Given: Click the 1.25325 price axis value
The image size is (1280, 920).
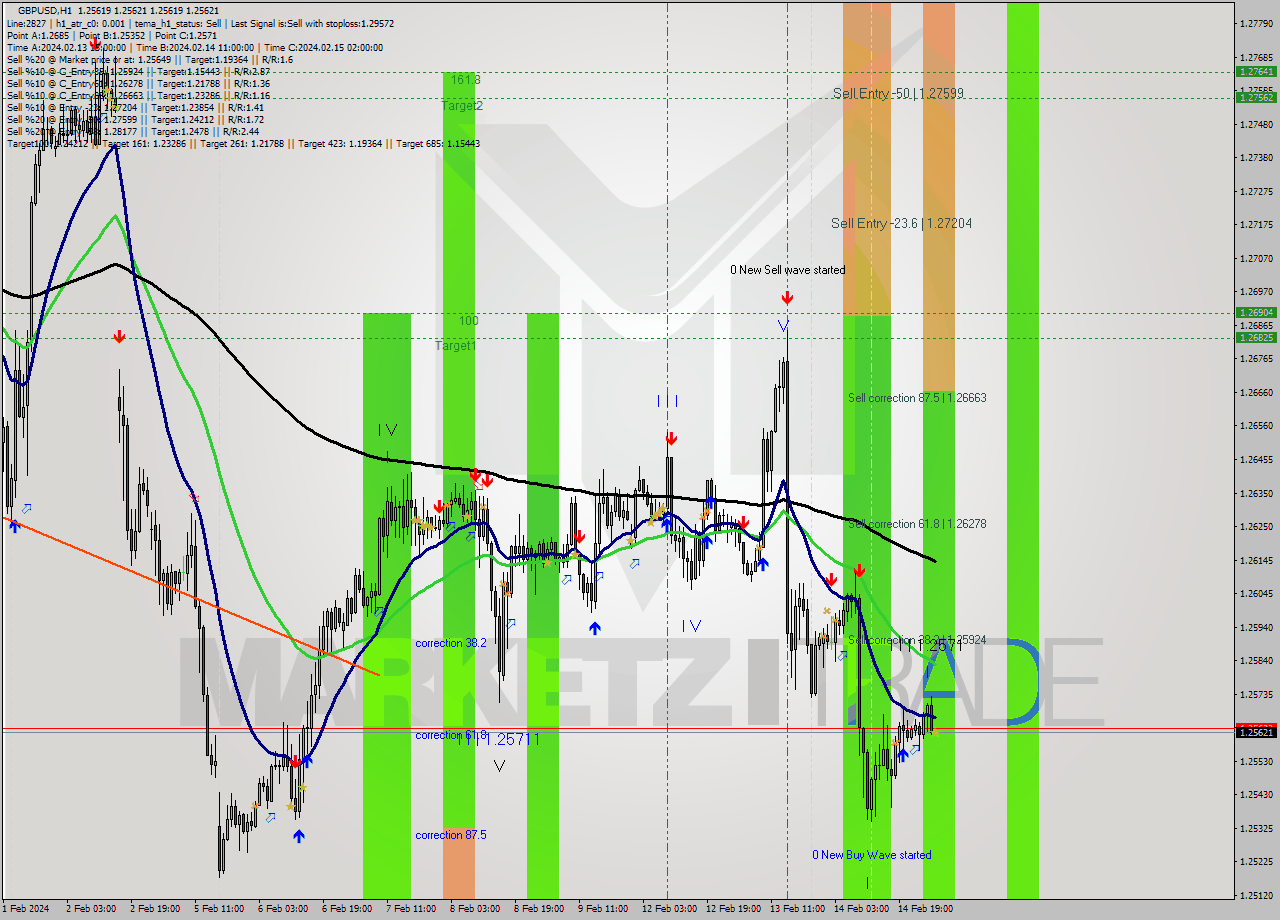Looking at the screenshot, I should [1256, 828].
